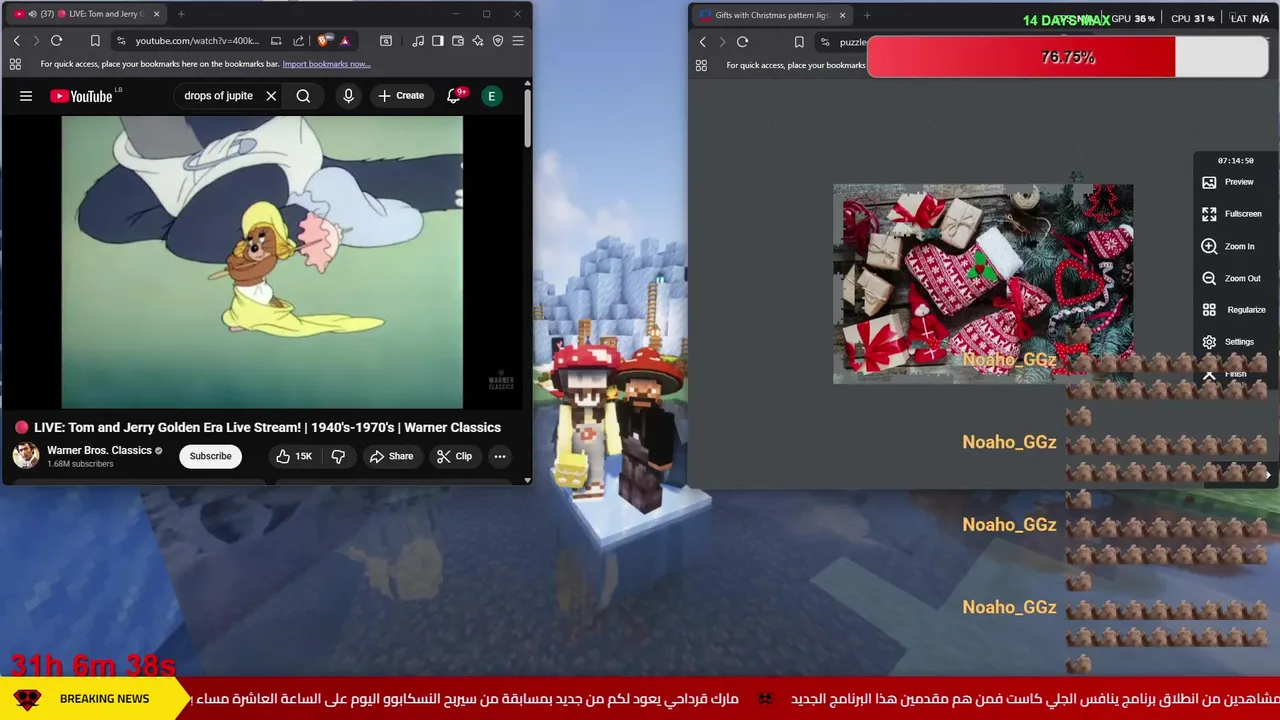
Task: Open more actions three-dot menu under video
Action: click(499, 456)
